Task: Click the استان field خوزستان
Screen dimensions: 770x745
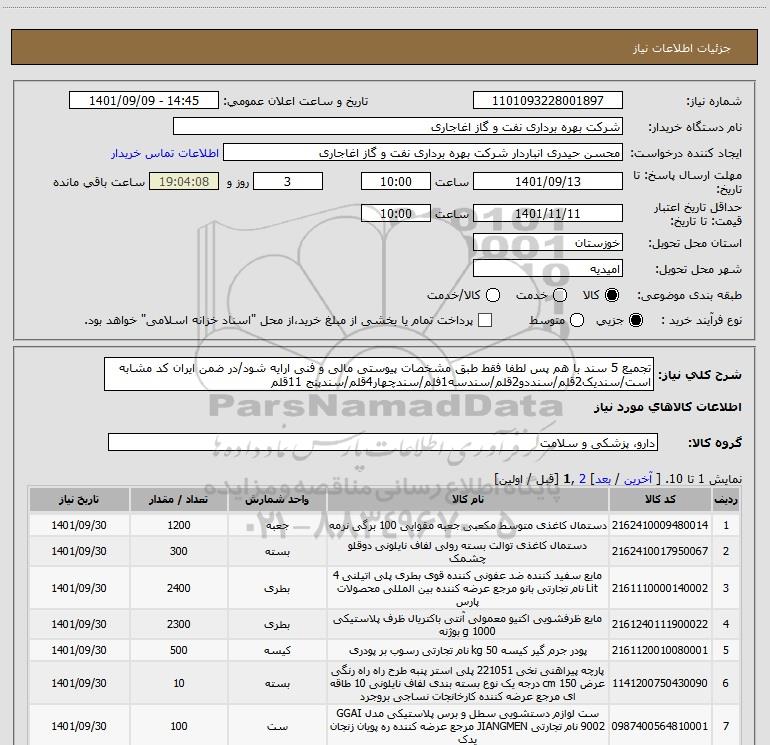Action: coord(548,243)
